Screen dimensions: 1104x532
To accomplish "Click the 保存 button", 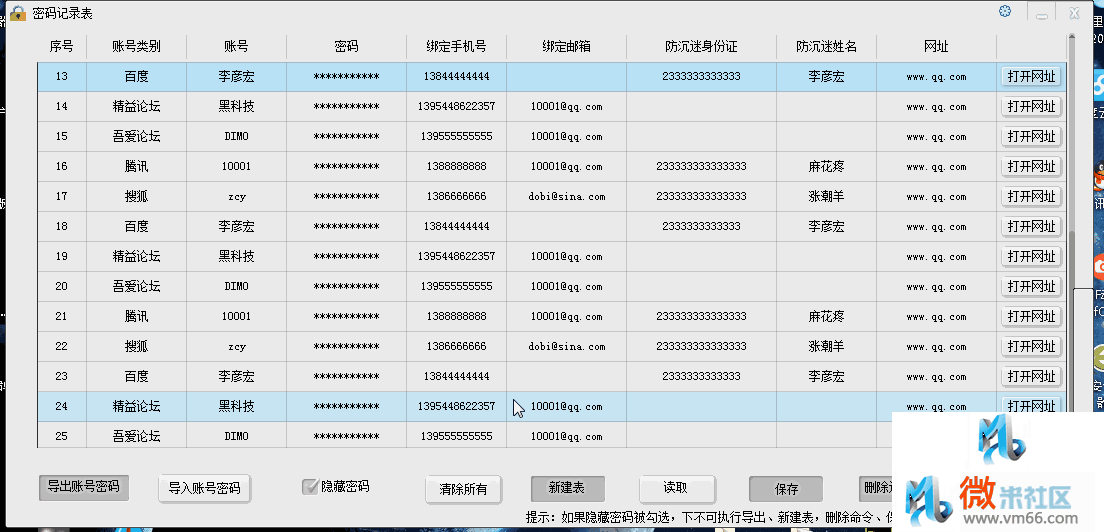I will click(x=786, y=489).
